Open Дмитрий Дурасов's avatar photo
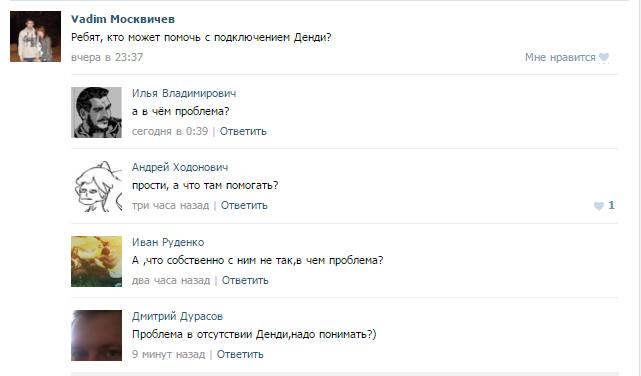This screenshot has width=641, height=376. point(96,336)
